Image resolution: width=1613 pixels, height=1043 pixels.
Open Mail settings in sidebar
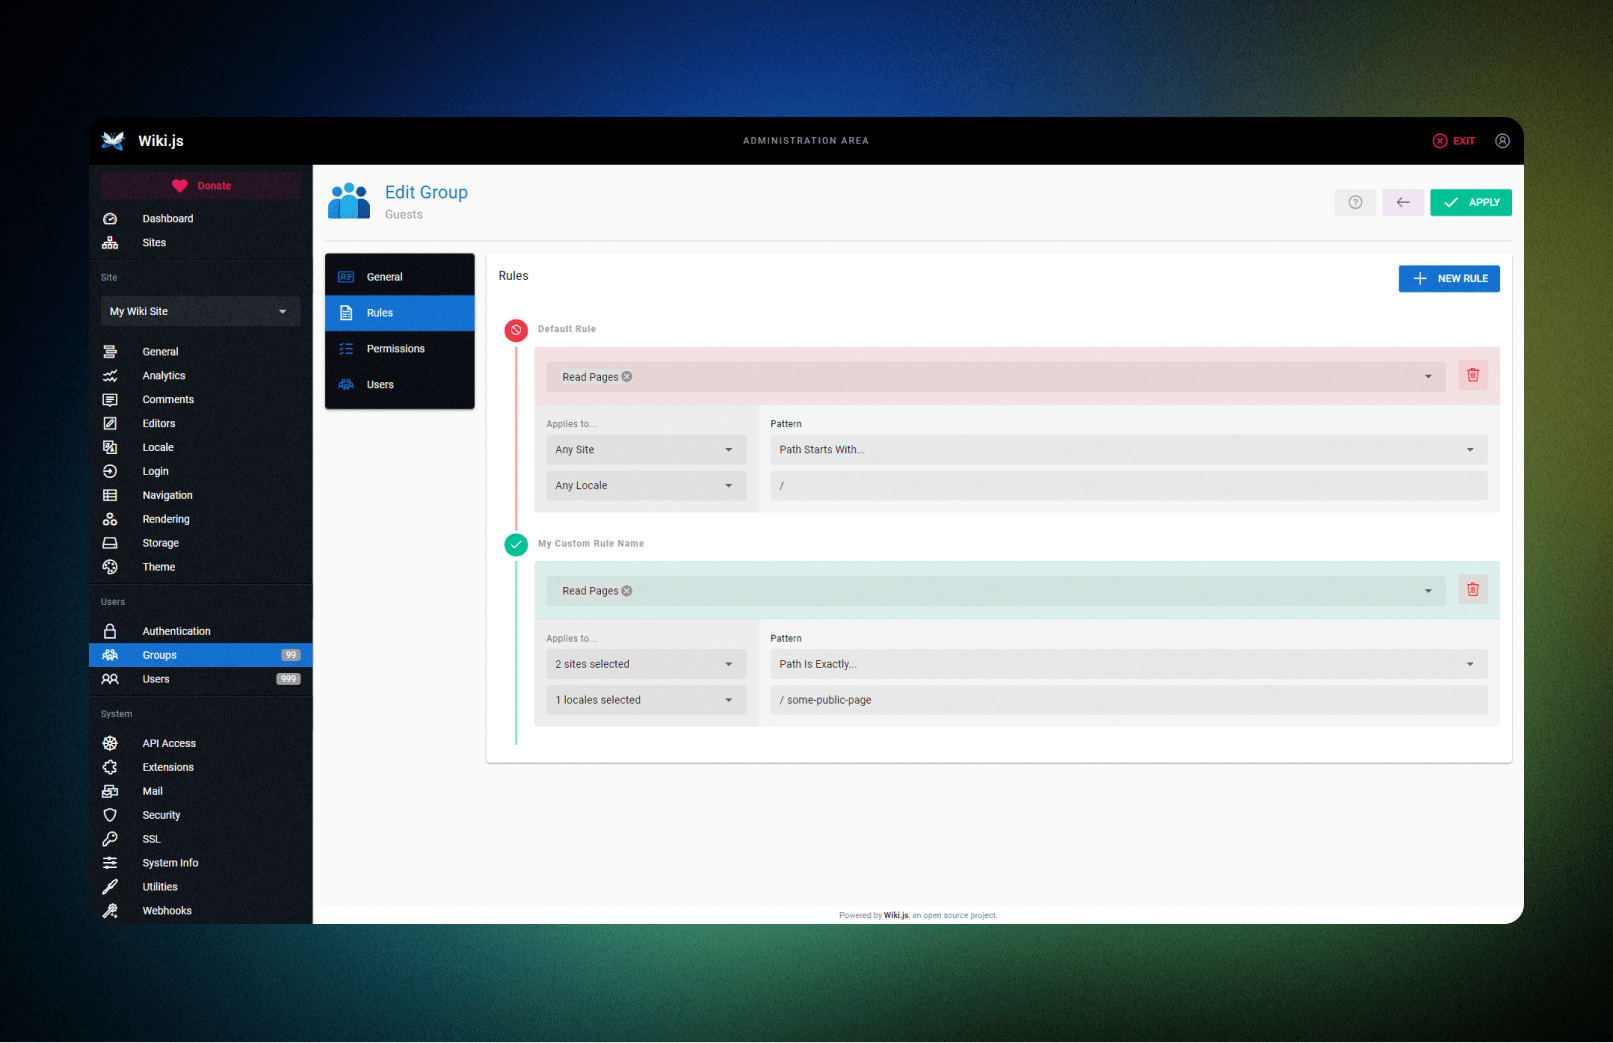(x=200, y=791)
